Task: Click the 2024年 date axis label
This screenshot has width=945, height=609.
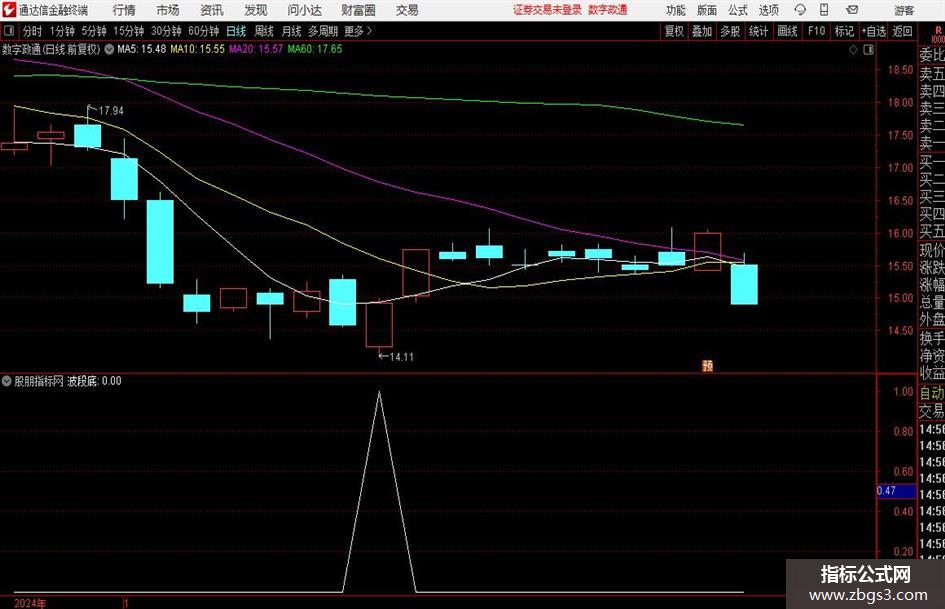Action: coord(30,603)
